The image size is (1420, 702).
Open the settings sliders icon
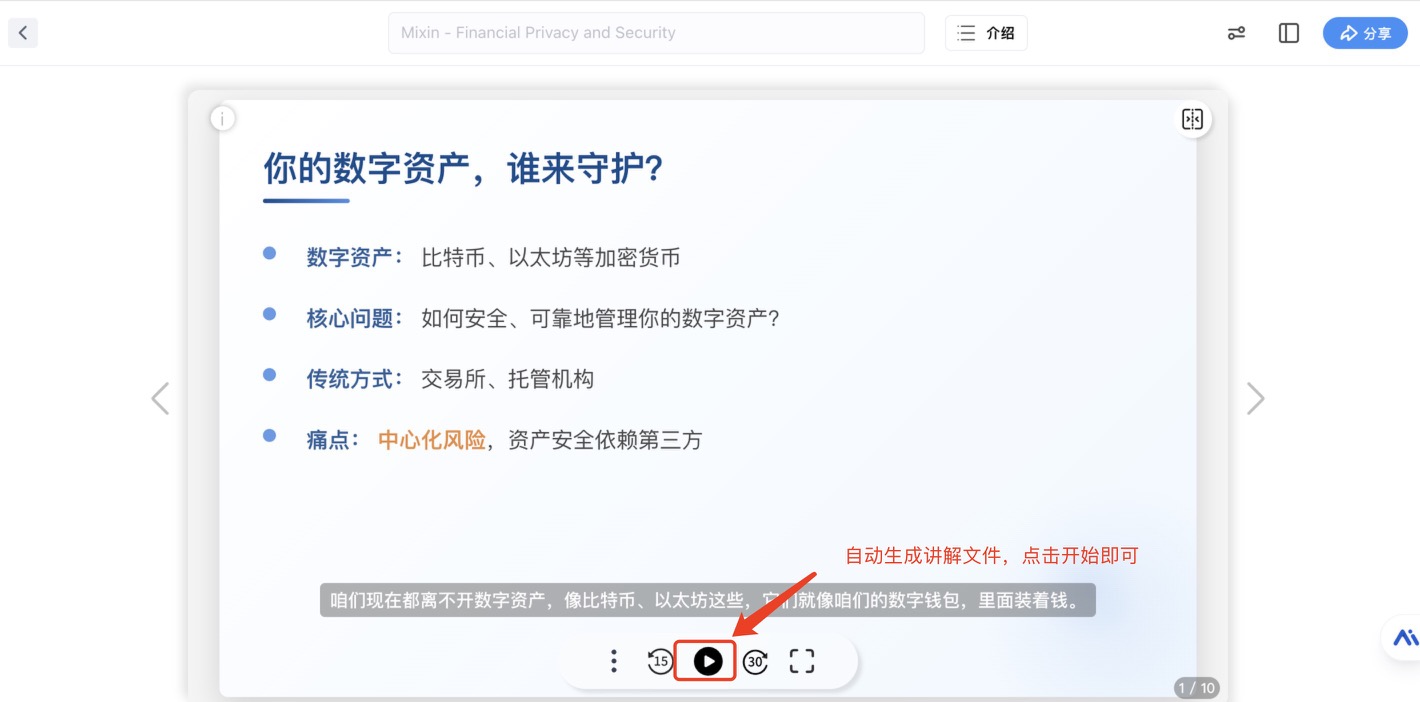pyautogui.click(x=1237, y=33)
